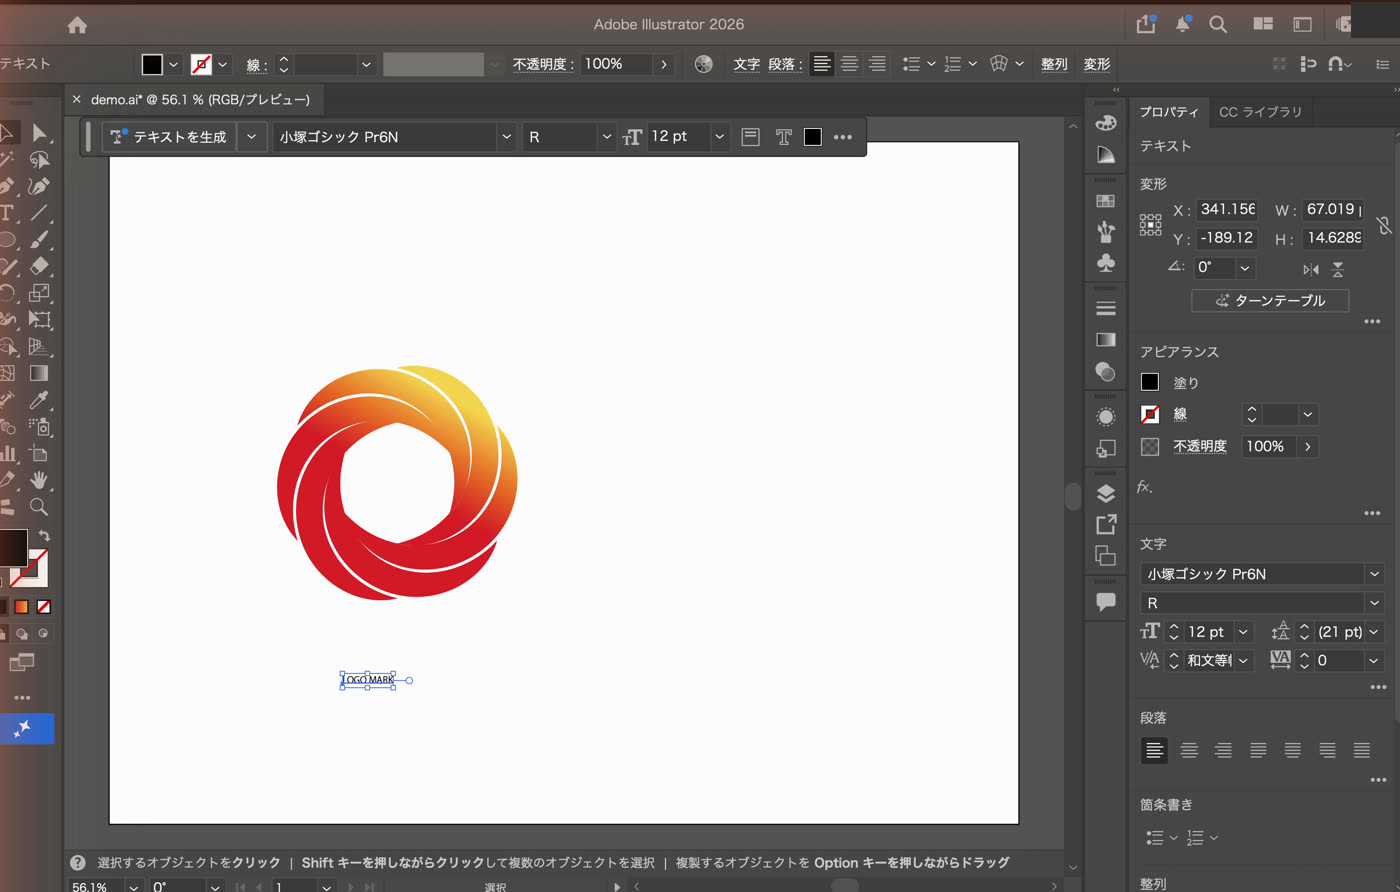Click the テキストを生成 button
This screenshot has height=892, width=1400.
coord(169,137)
